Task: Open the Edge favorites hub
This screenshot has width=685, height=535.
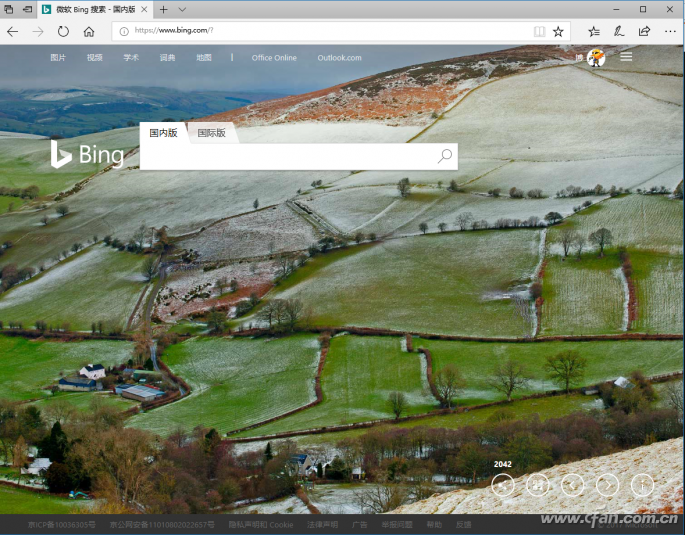Action: (x=594, y=31)
